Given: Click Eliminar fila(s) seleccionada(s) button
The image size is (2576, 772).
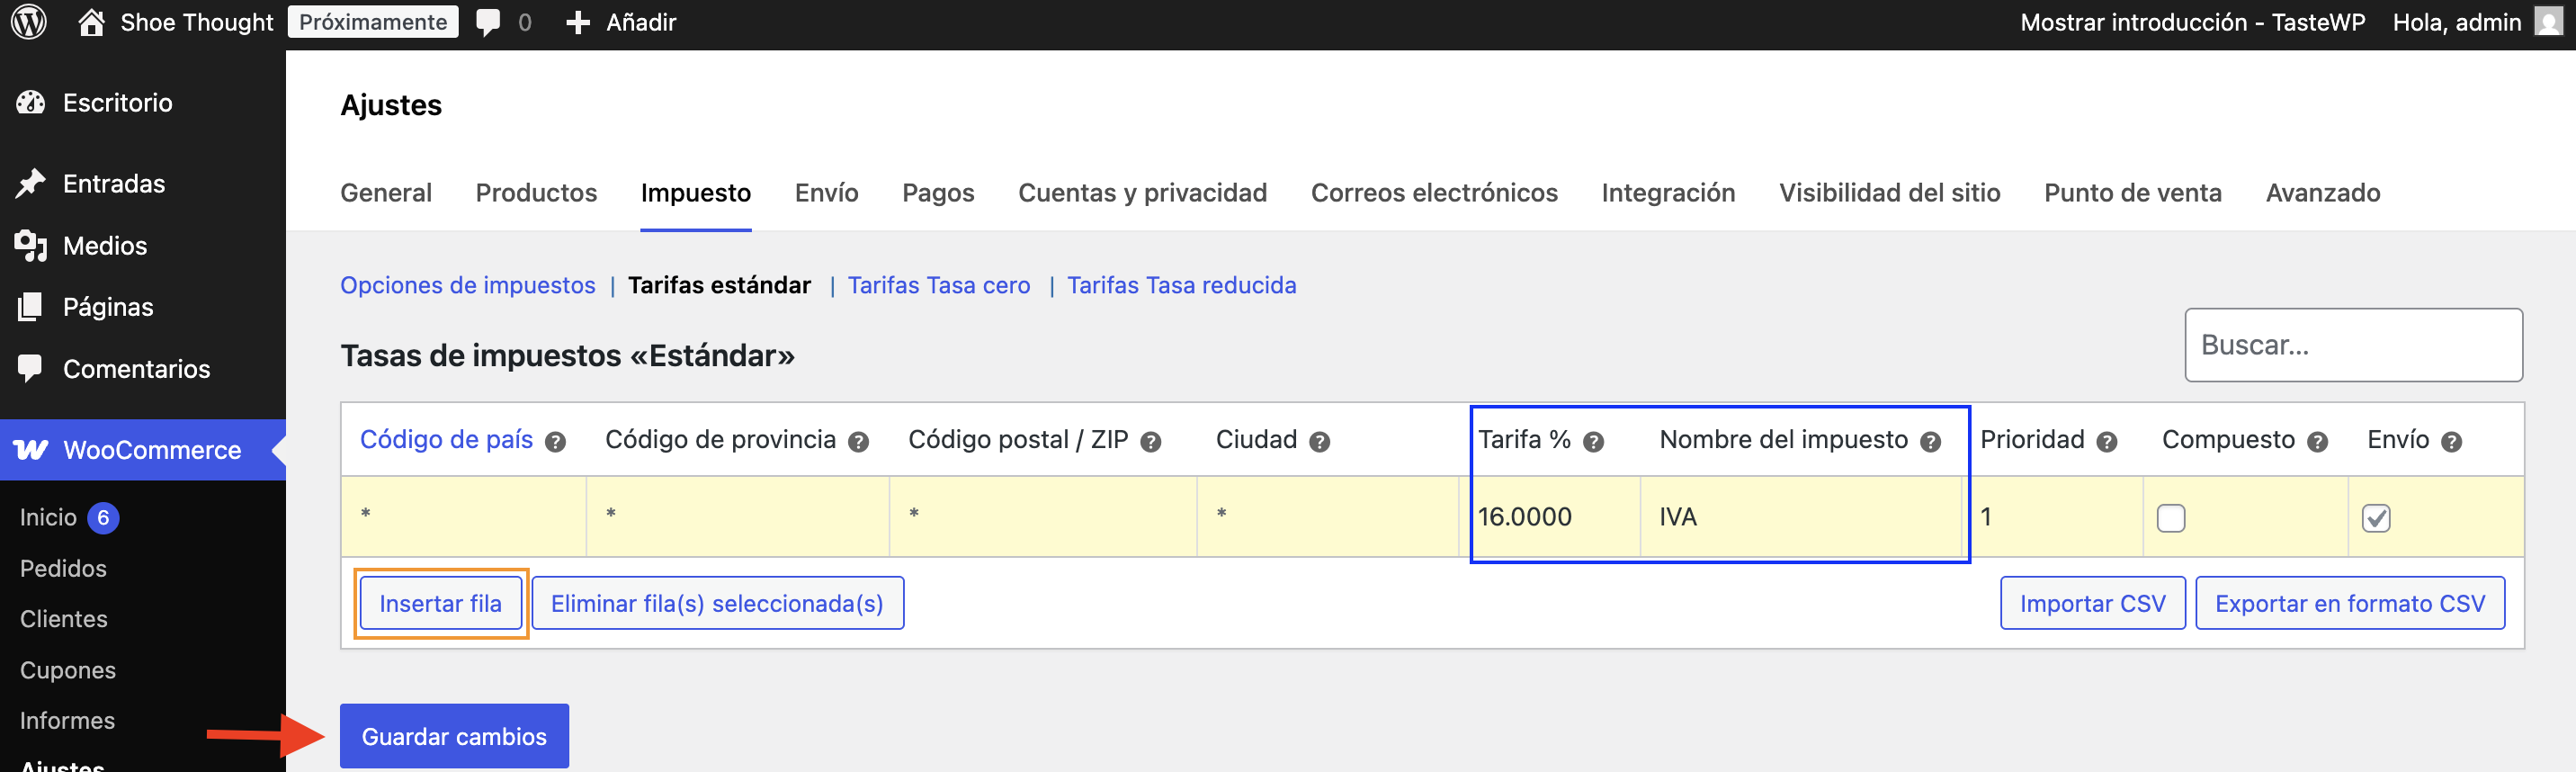Looking at the screenshot, I should [x=717, y=603].
